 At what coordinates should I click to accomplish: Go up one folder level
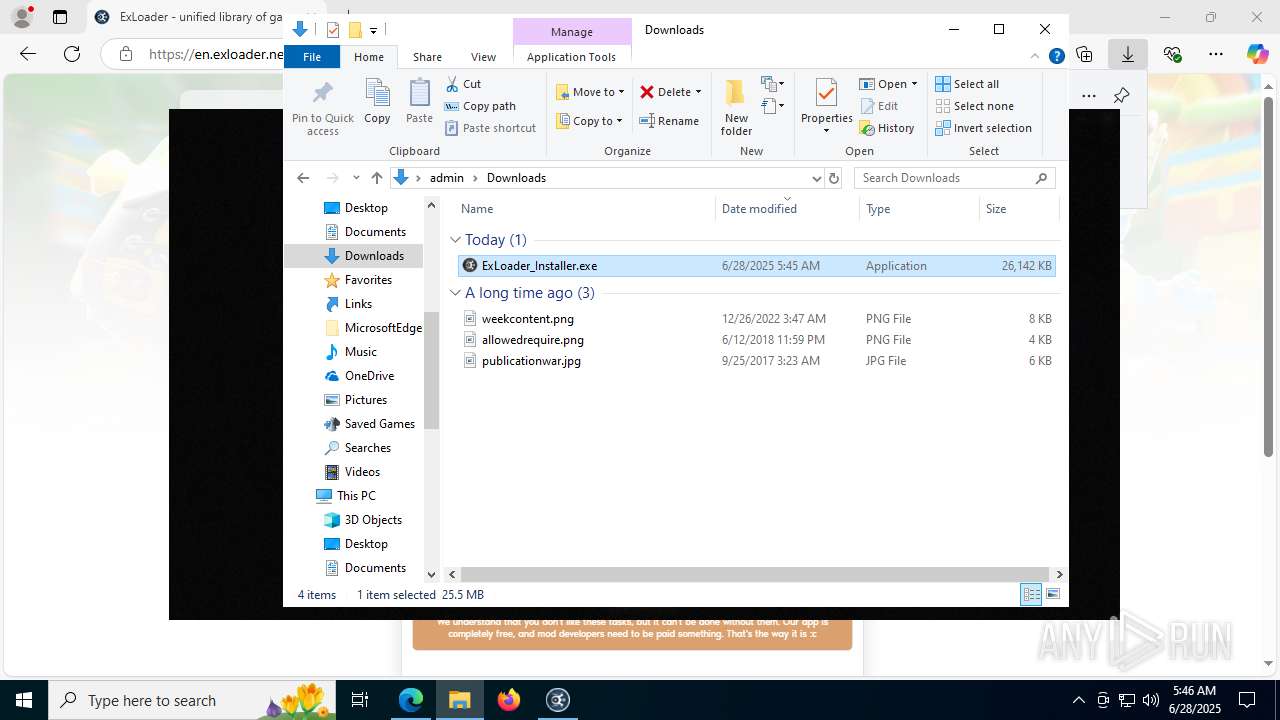click(376, 178)
